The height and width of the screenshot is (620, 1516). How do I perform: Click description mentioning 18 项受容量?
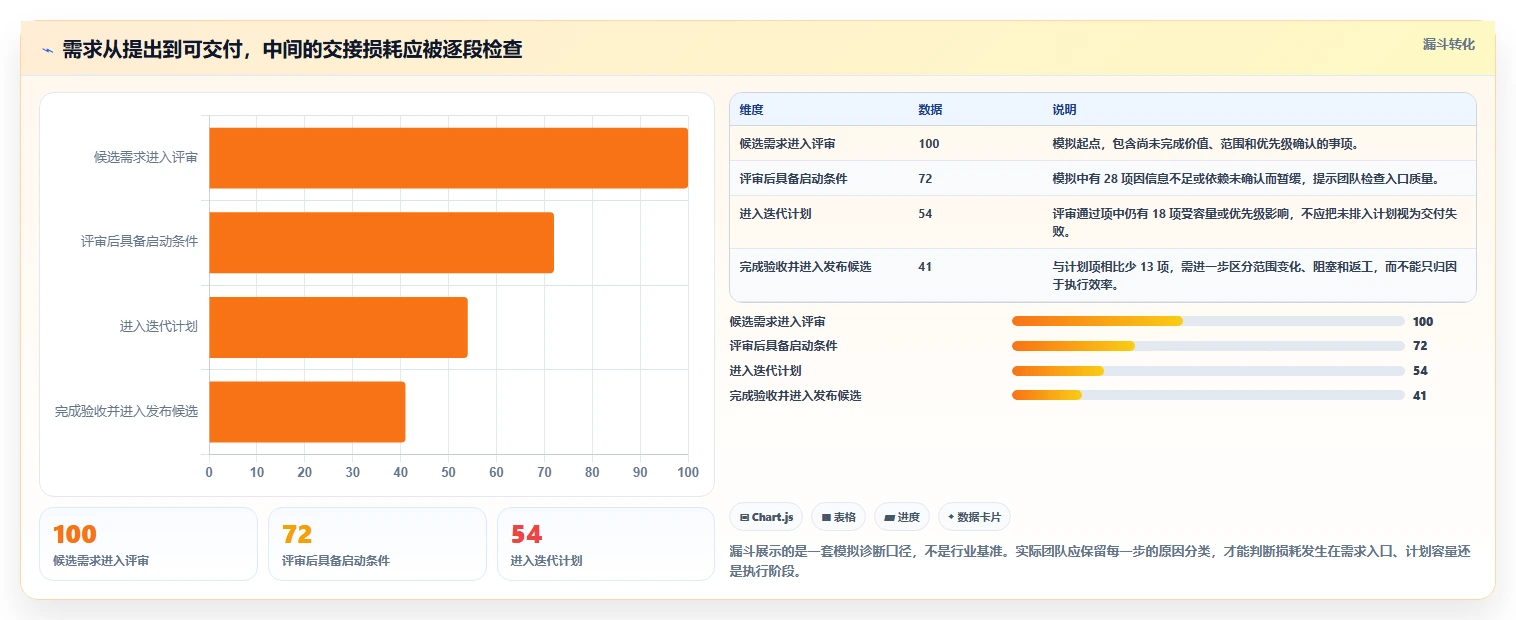pos(1254,222)
